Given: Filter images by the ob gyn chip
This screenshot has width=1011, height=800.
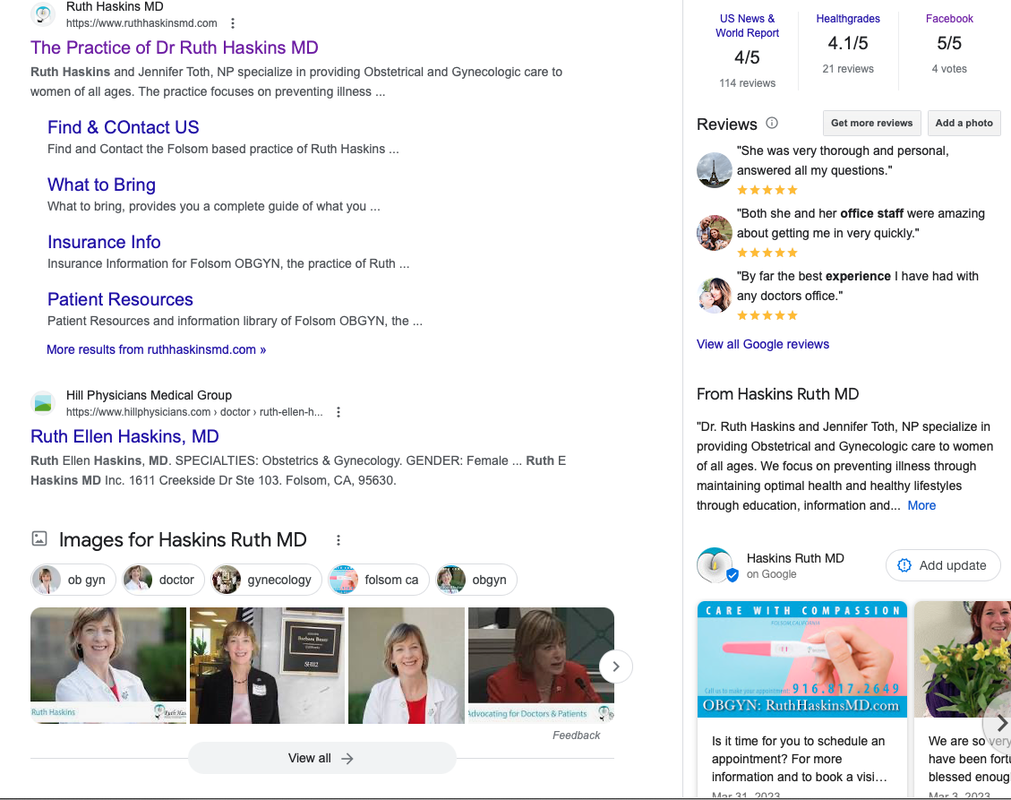Looking at the screenshot, I should point(73,580).
